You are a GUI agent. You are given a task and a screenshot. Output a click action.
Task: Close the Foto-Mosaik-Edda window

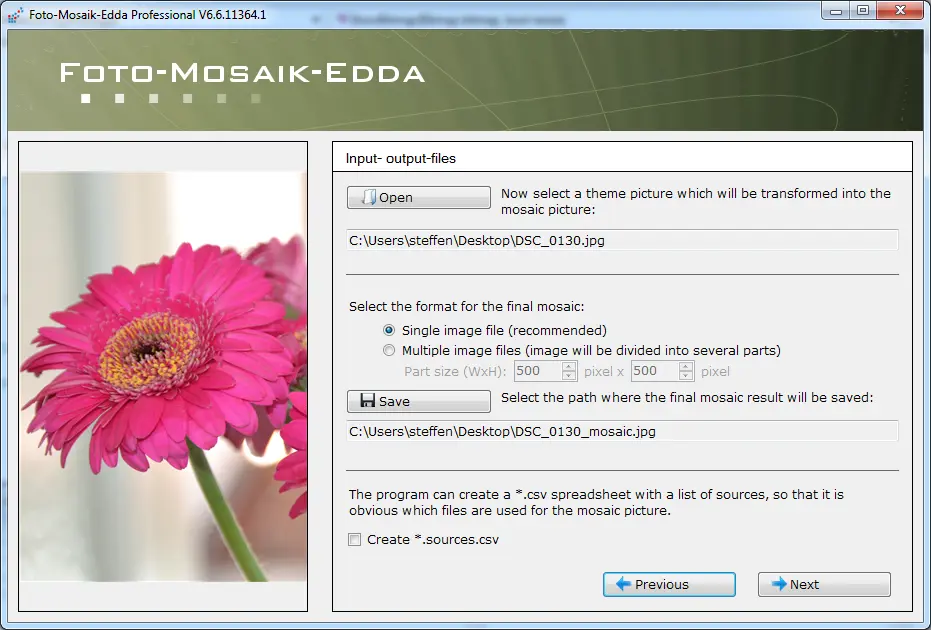[900, 11]
